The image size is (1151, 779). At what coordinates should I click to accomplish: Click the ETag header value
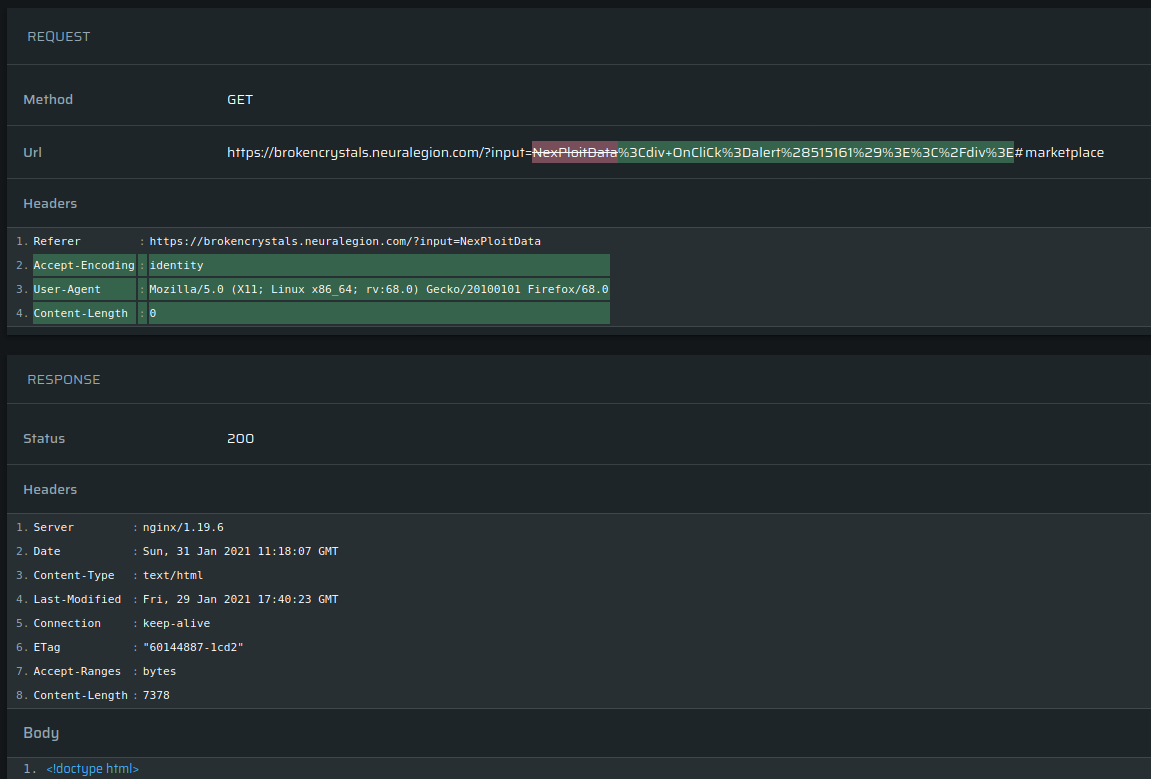click(x=193, y=648)
